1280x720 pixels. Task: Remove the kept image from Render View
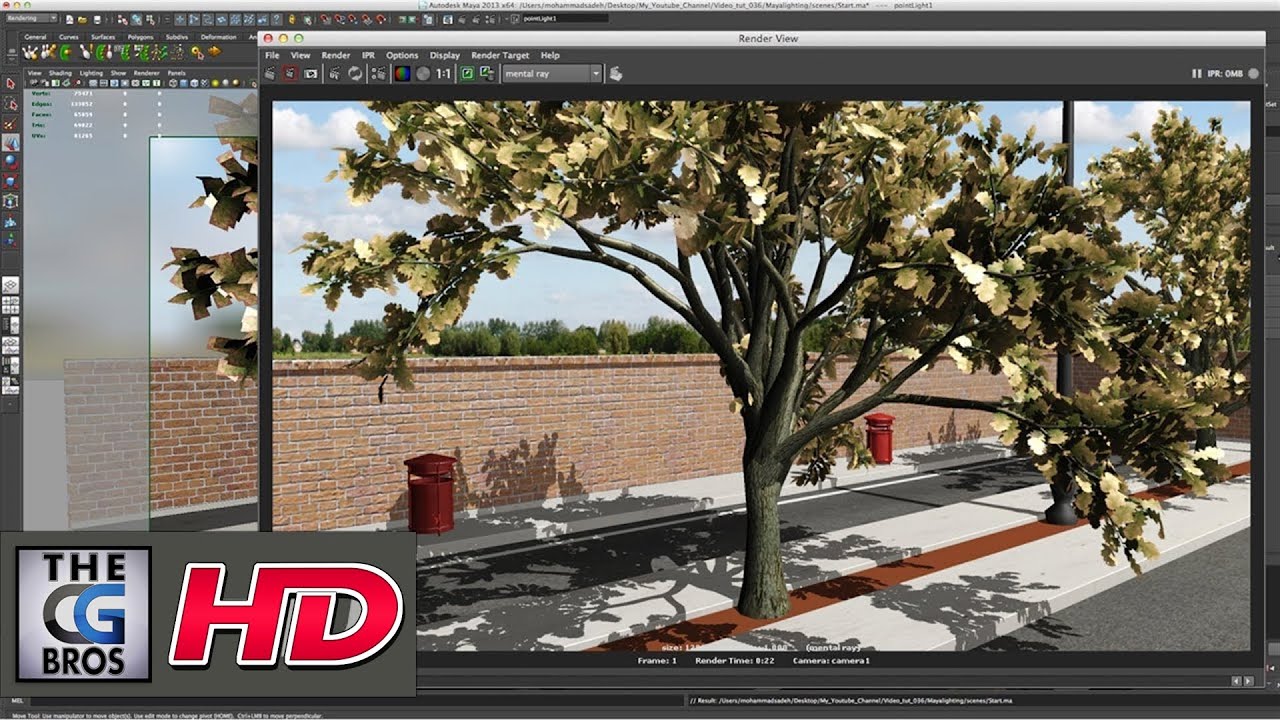(487, 73)
